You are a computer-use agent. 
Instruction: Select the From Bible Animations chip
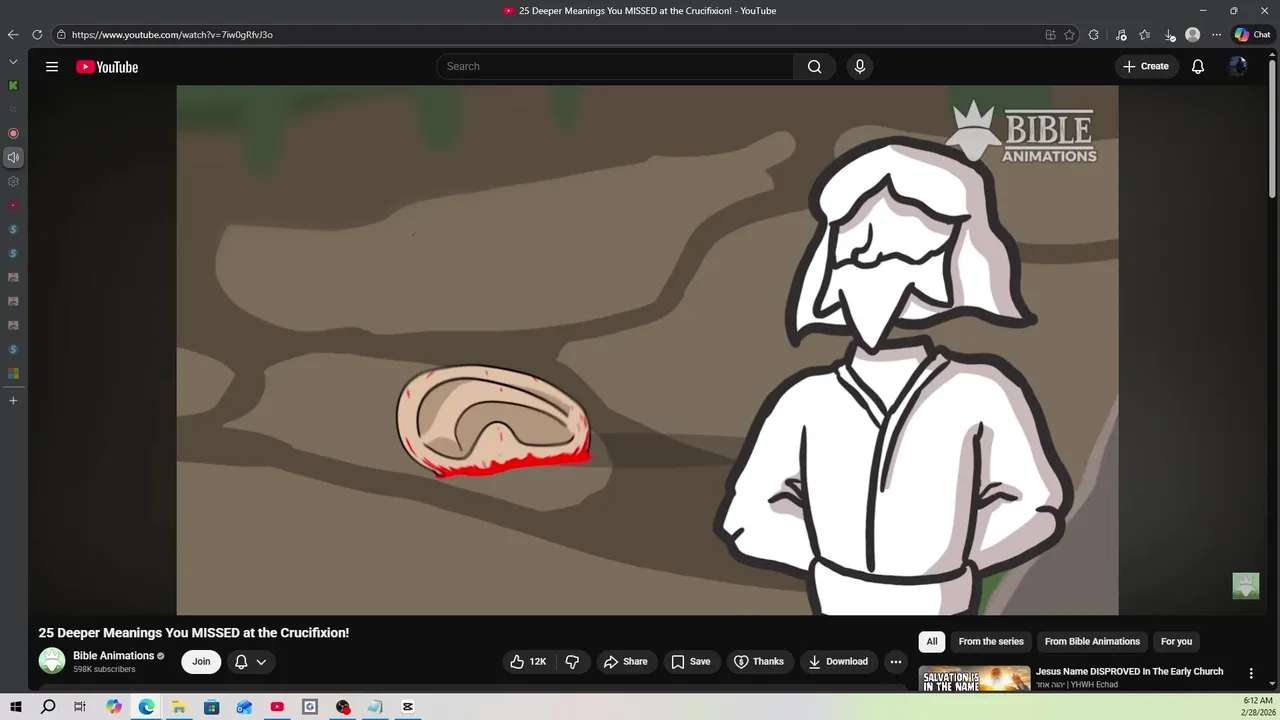(x=1092, y=642)
